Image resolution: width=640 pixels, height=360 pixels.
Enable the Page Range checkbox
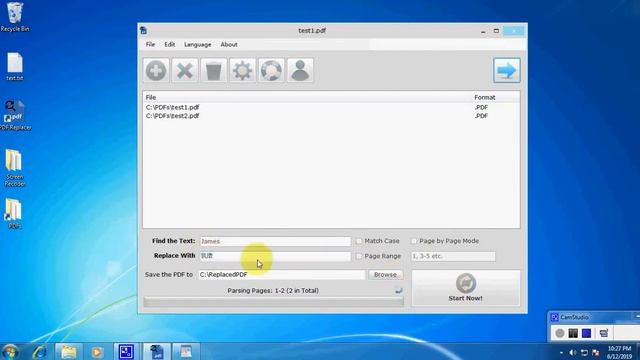(x=359, y=256)
